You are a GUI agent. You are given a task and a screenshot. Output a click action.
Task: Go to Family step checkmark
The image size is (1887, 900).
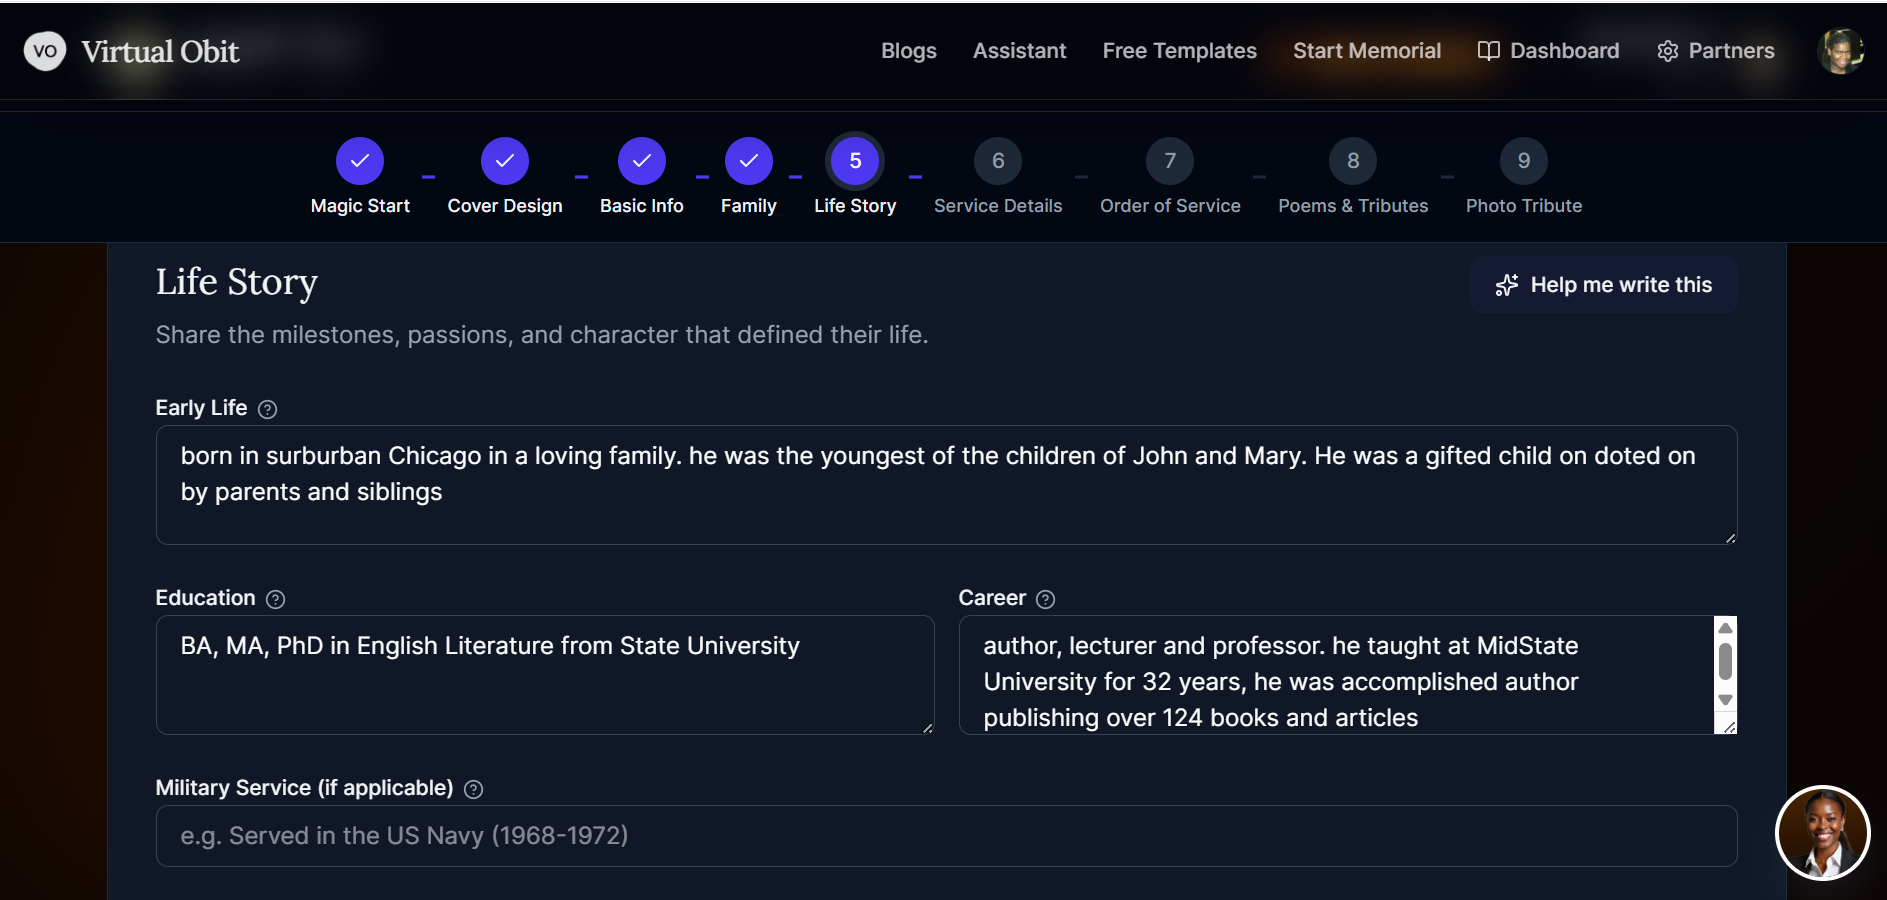coord(749,161)
